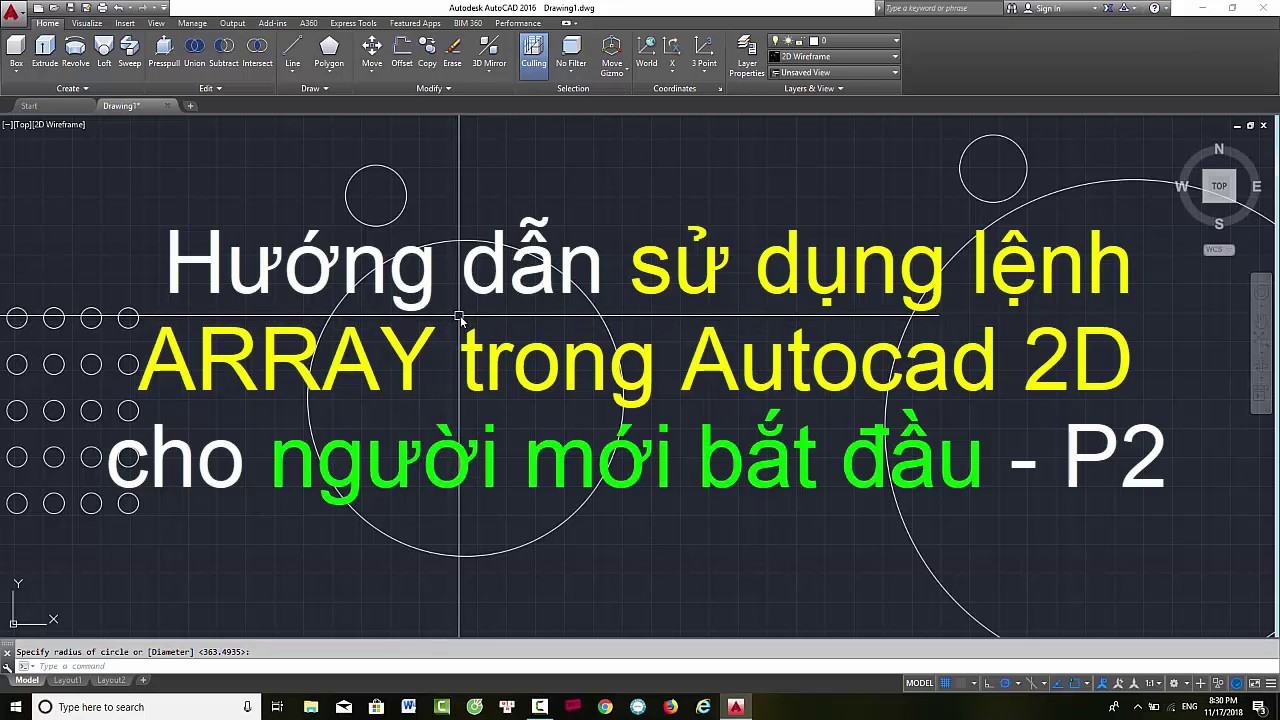Switch to the Express Tools tab

click(354, 23)
